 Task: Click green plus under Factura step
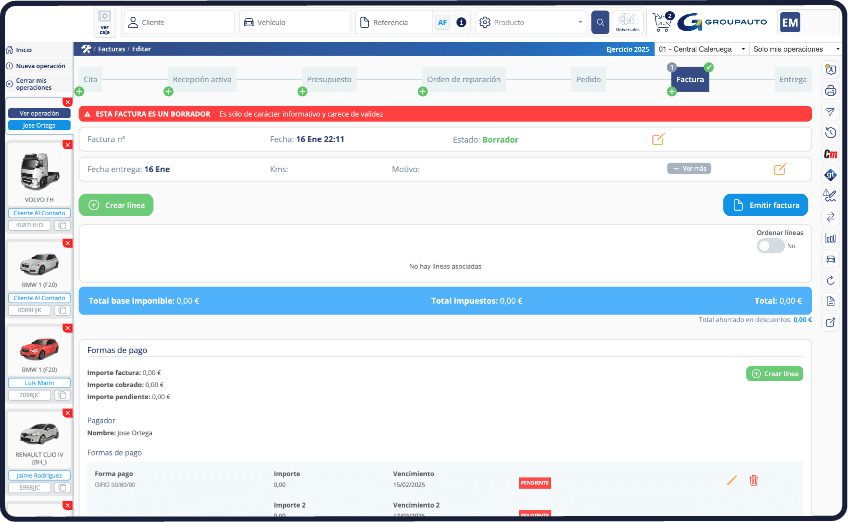[672, 91]
